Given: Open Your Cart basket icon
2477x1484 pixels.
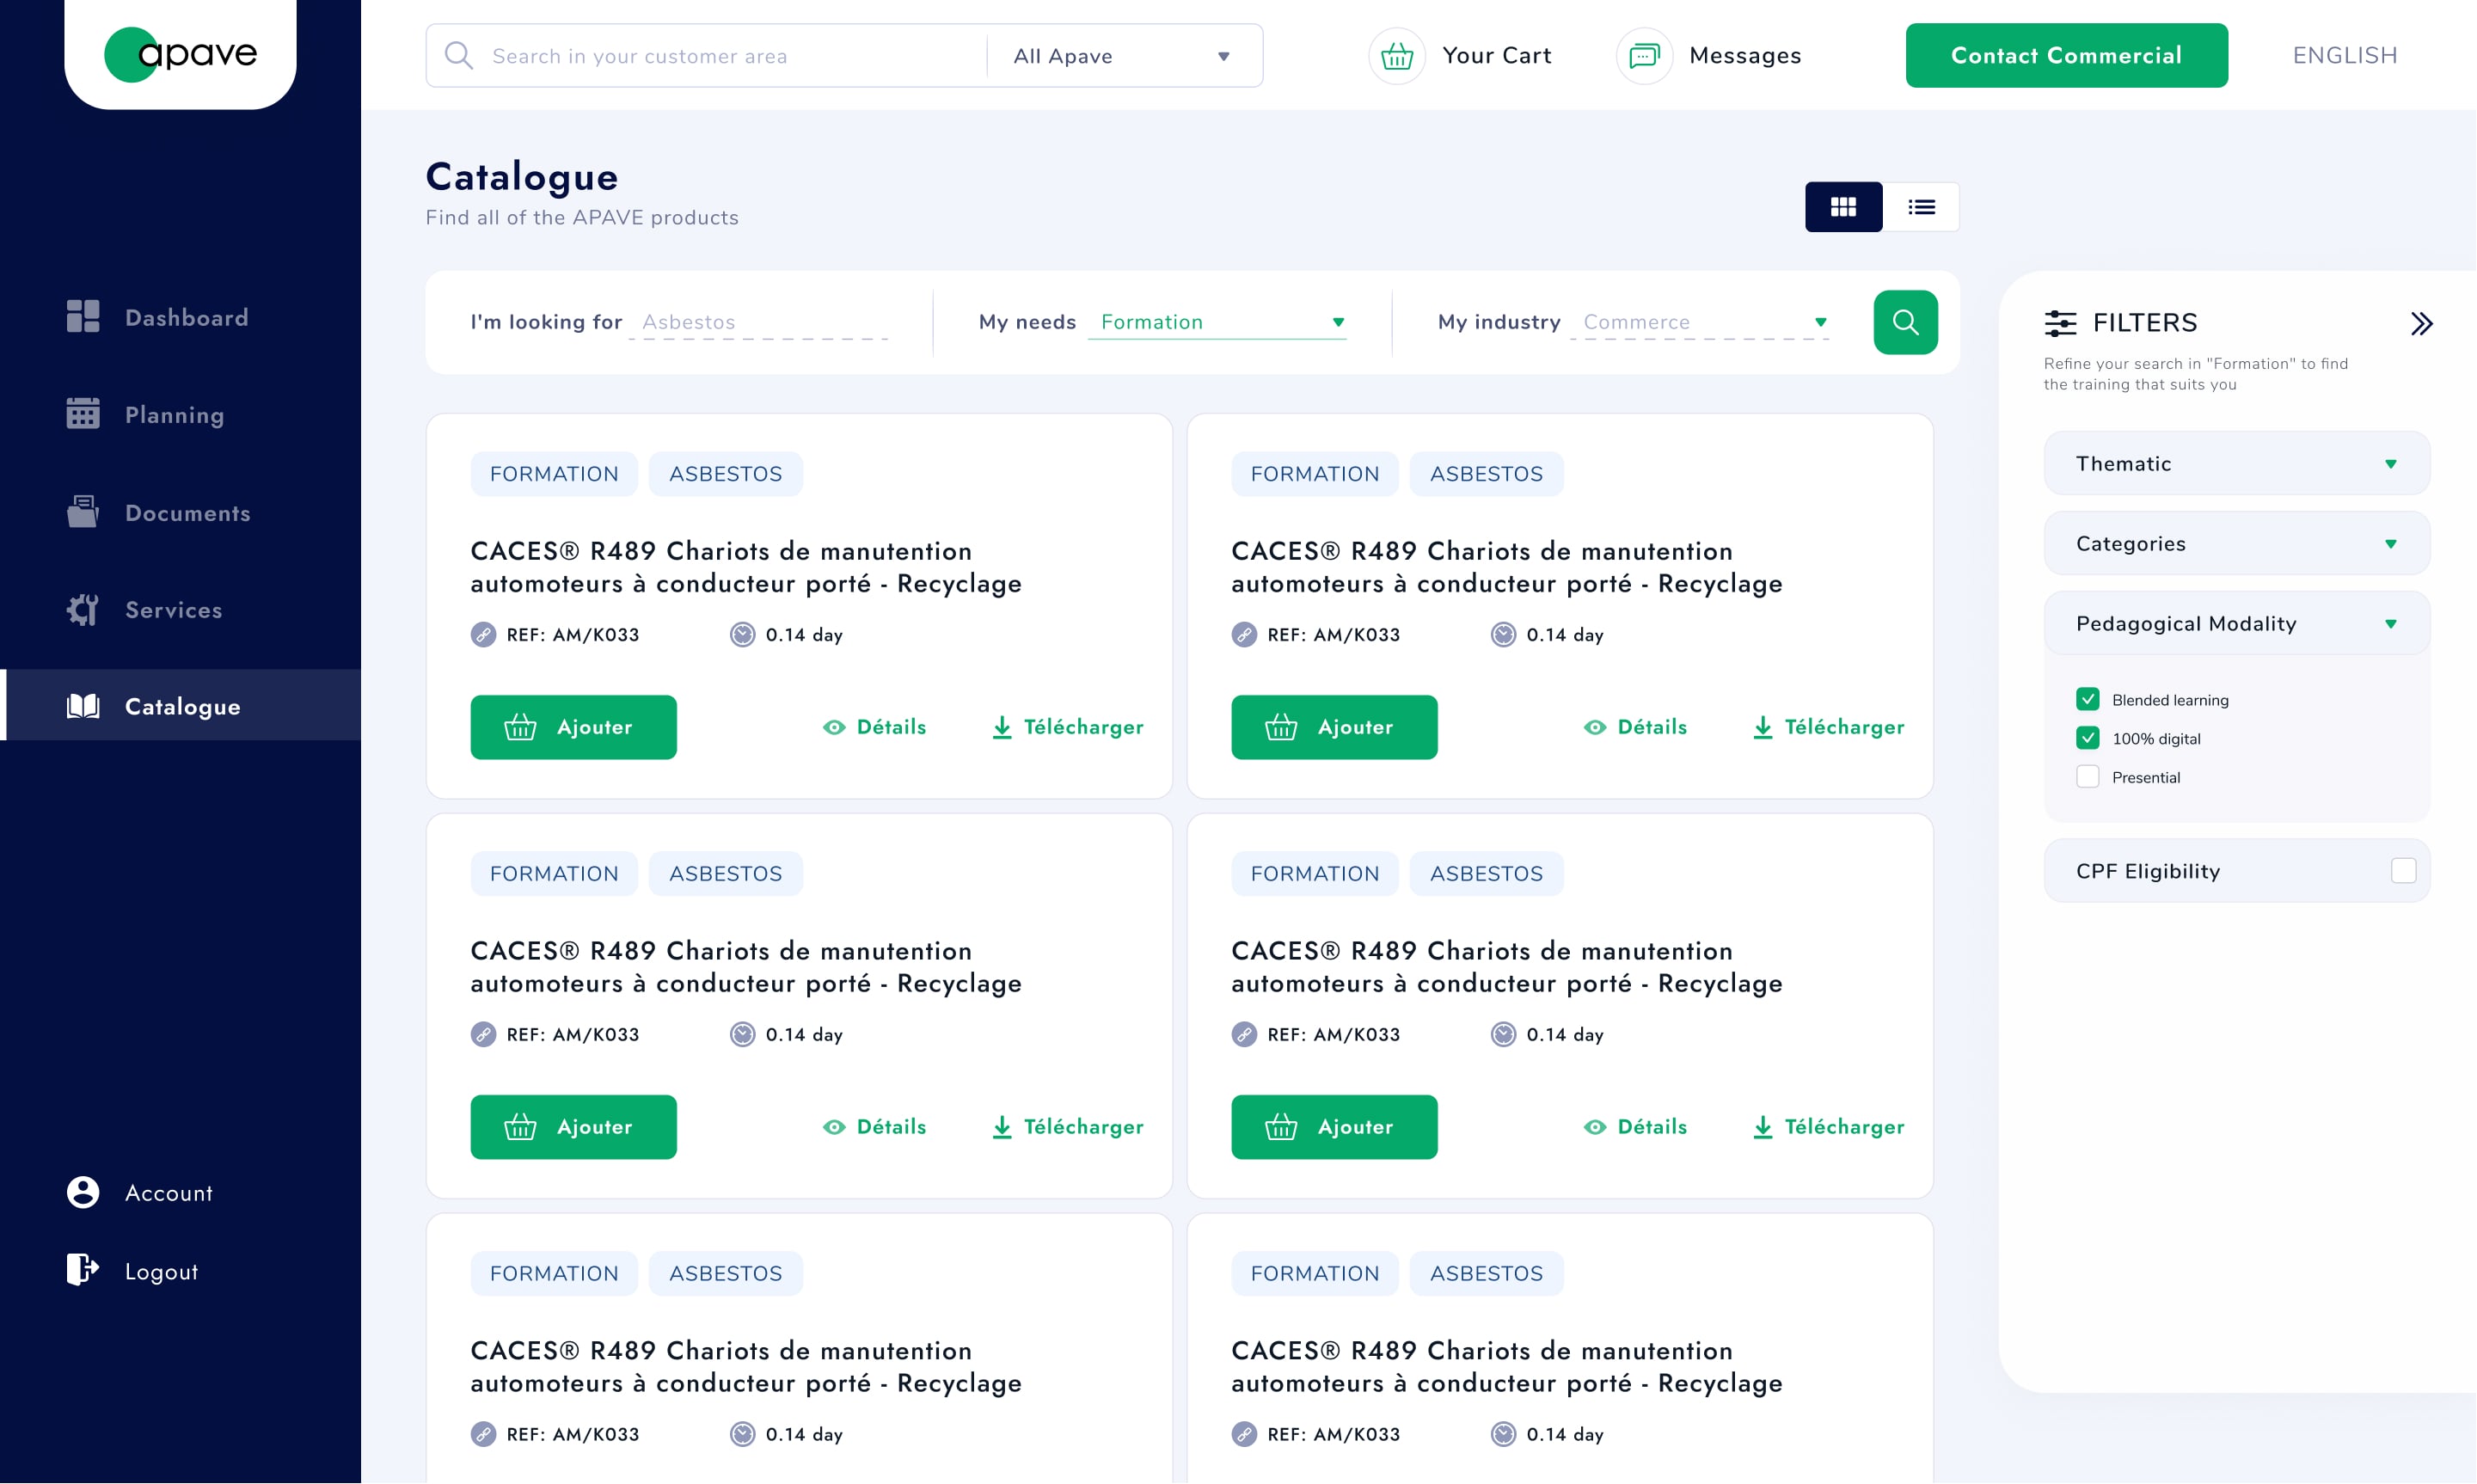Looking at the screenshot, I should [1397, 56].
